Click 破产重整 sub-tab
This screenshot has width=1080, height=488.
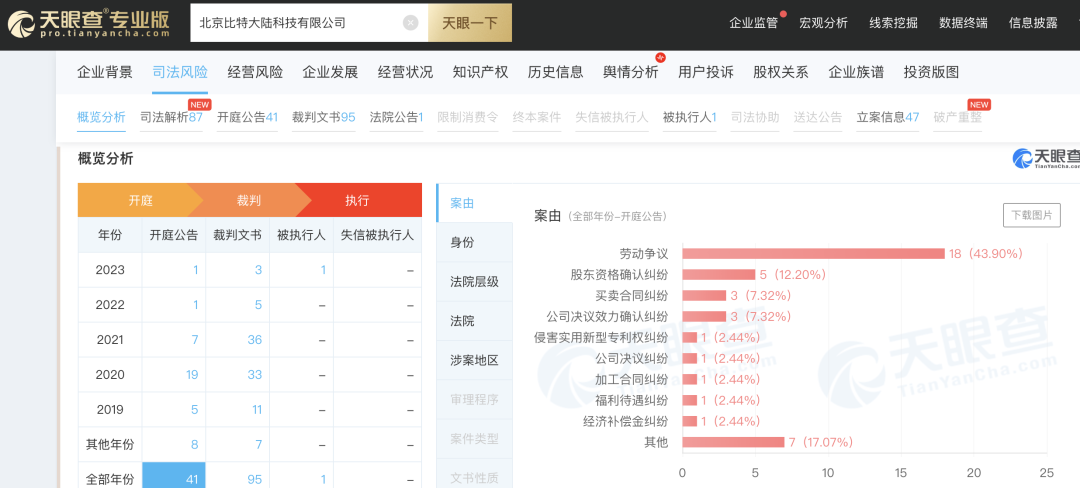point(957,117)
